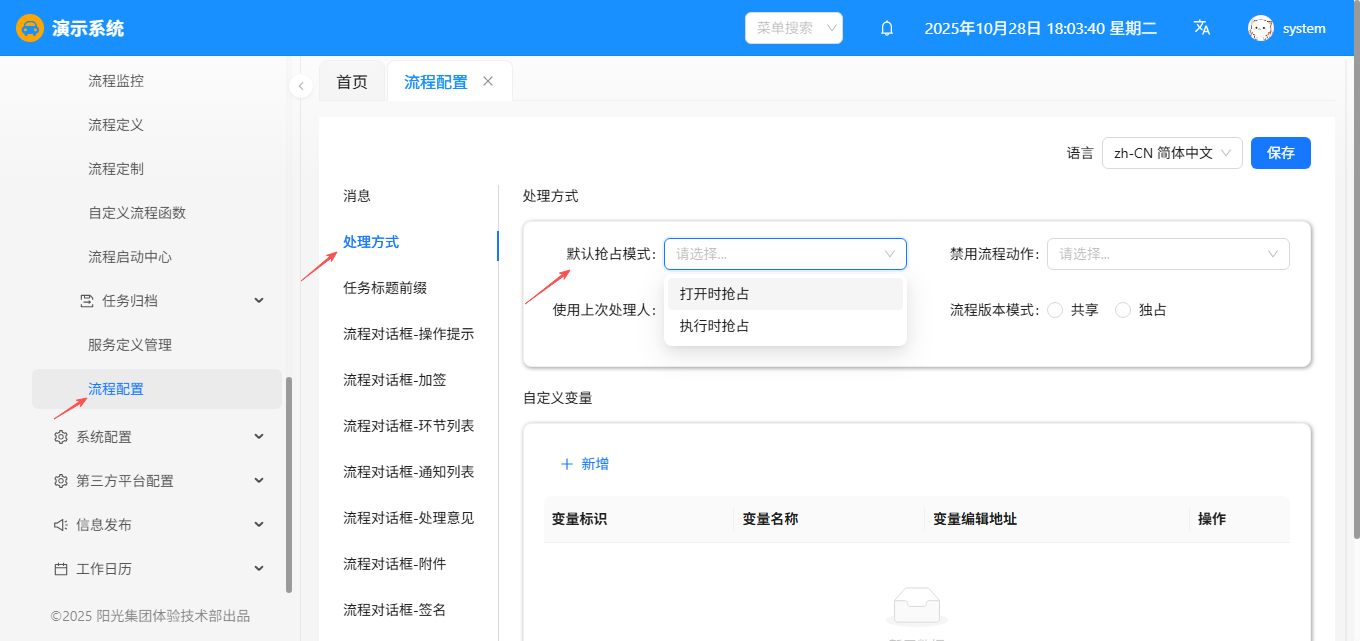The width and height of the screenshot is (1360, 641).
Task: Click the notification bell icon
Action: click(886, 28)
